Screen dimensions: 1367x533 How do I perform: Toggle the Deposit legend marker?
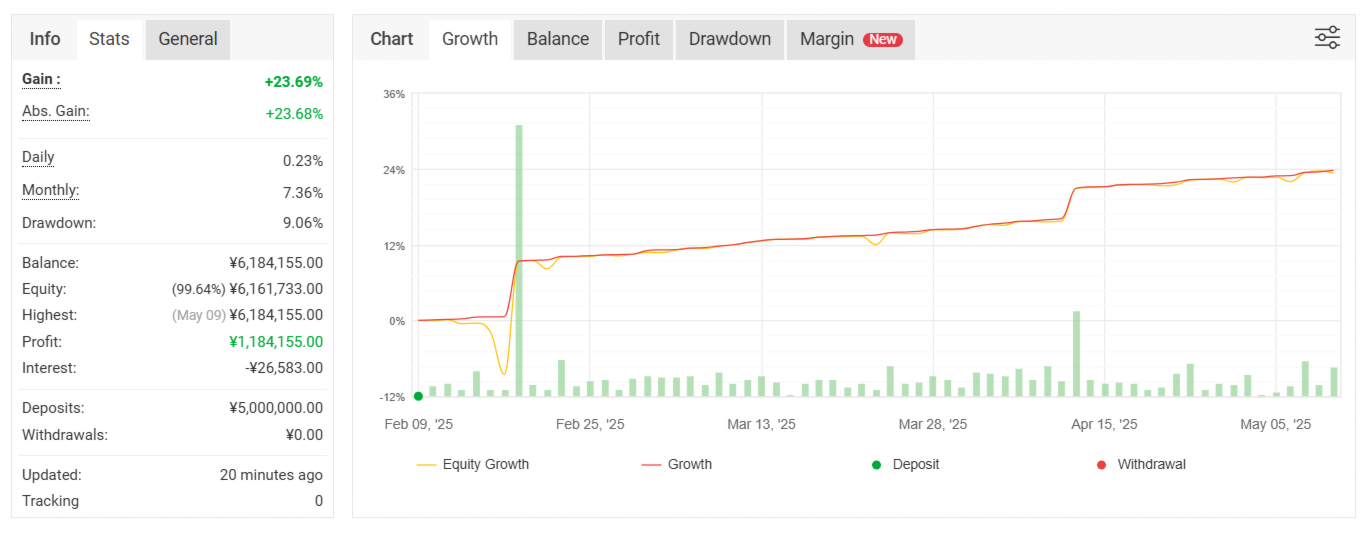(905, 464)
